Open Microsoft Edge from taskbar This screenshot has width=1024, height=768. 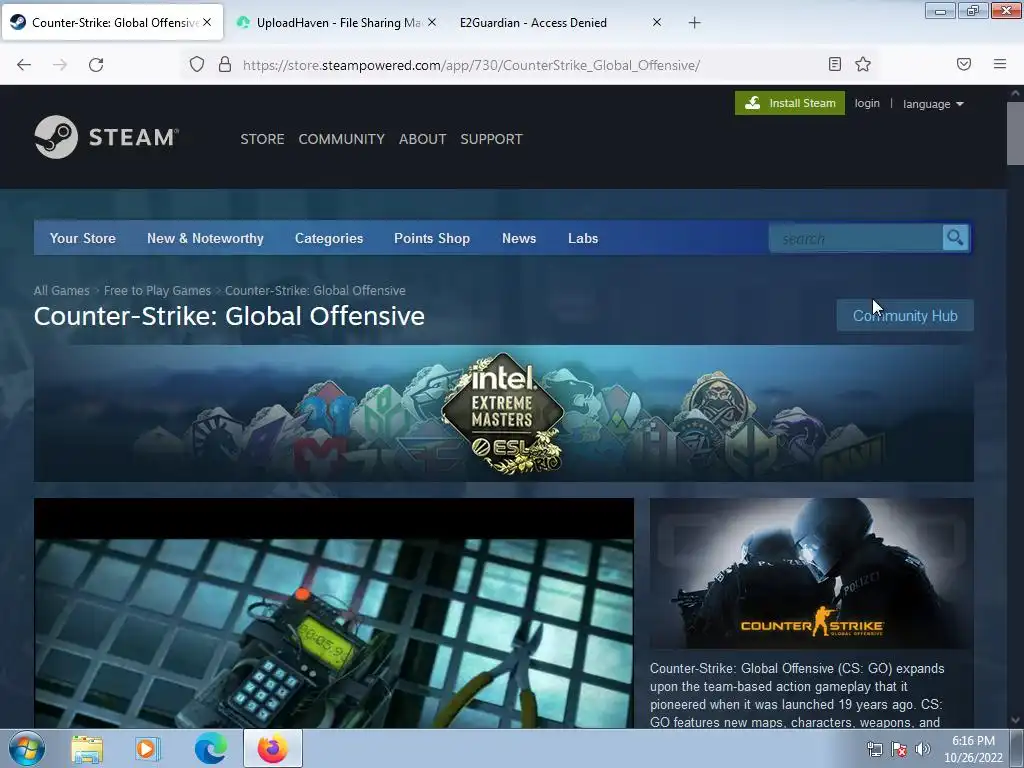[x=210, y=748]
